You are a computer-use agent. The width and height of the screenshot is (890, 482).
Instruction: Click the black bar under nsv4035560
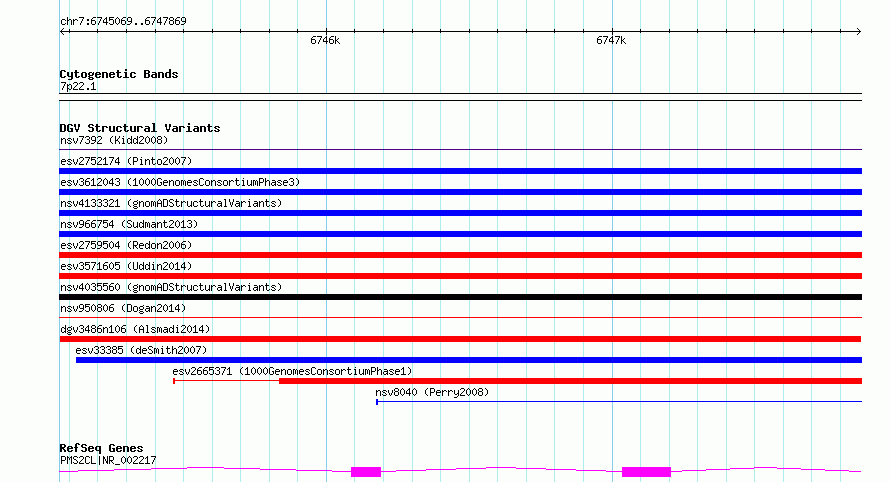point(460,297)
